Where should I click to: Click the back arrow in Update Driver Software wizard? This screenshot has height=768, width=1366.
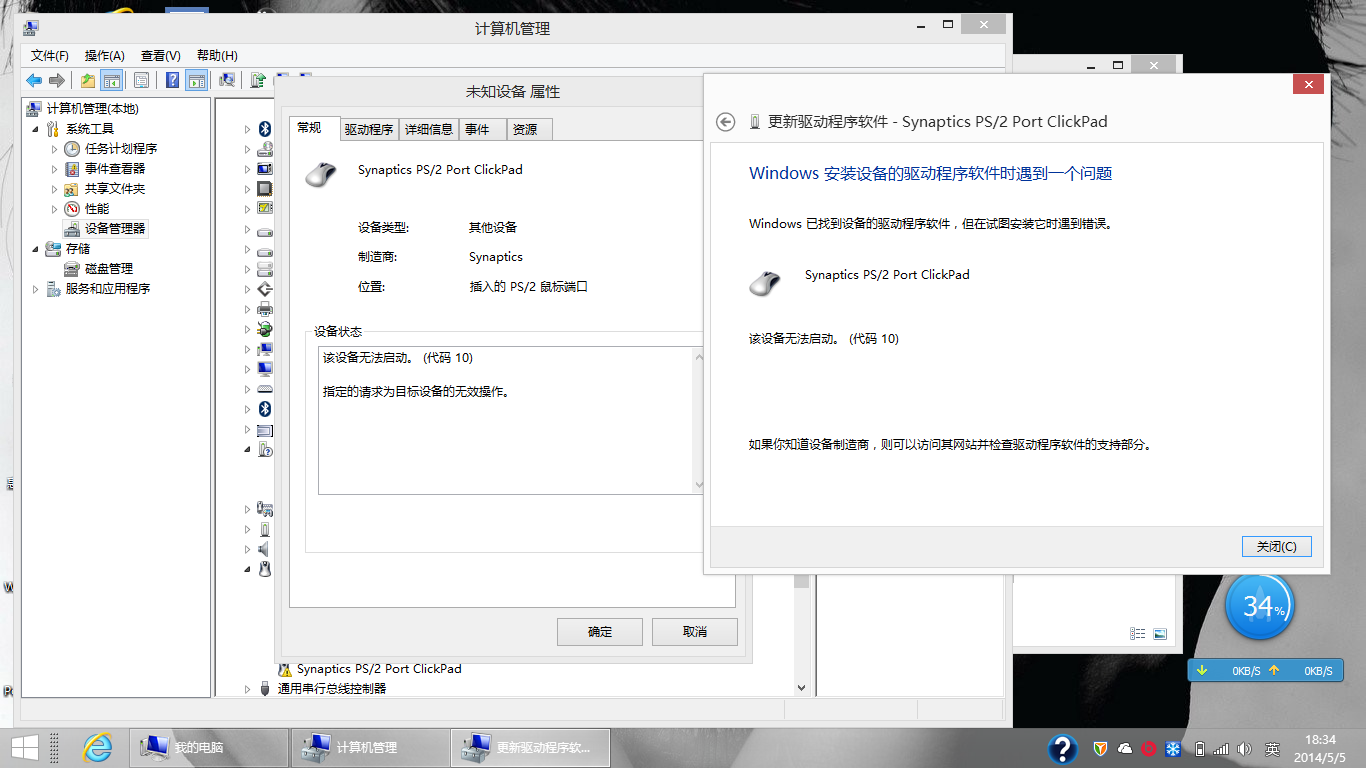726,122
